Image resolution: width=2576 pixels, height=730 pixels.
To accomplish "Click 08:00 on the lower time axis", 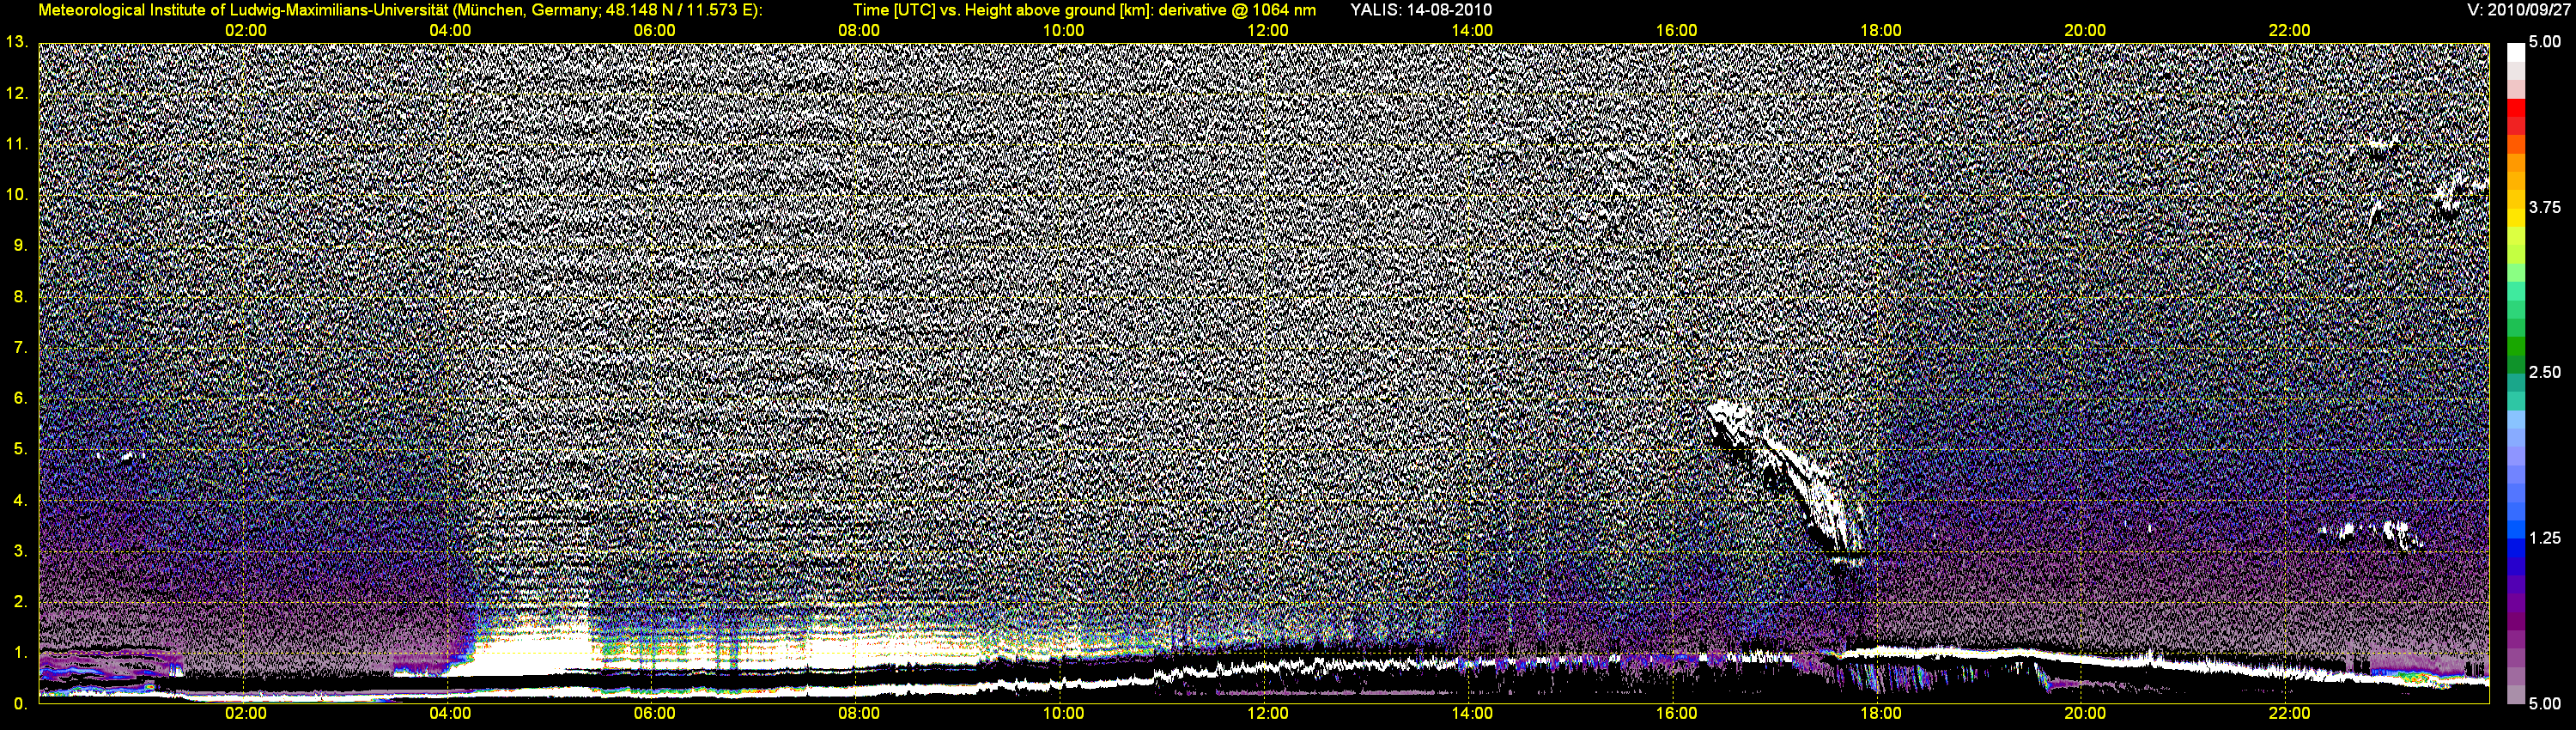I will (859, 714).
